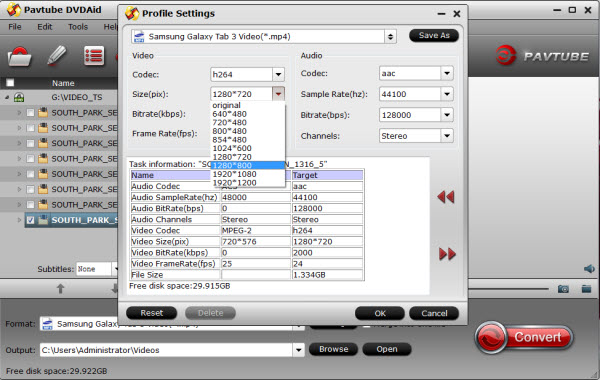600x380 pixels.
Task: Check the first SOUTH_PARK_SE title checkbox
Action: pos(31,113)
